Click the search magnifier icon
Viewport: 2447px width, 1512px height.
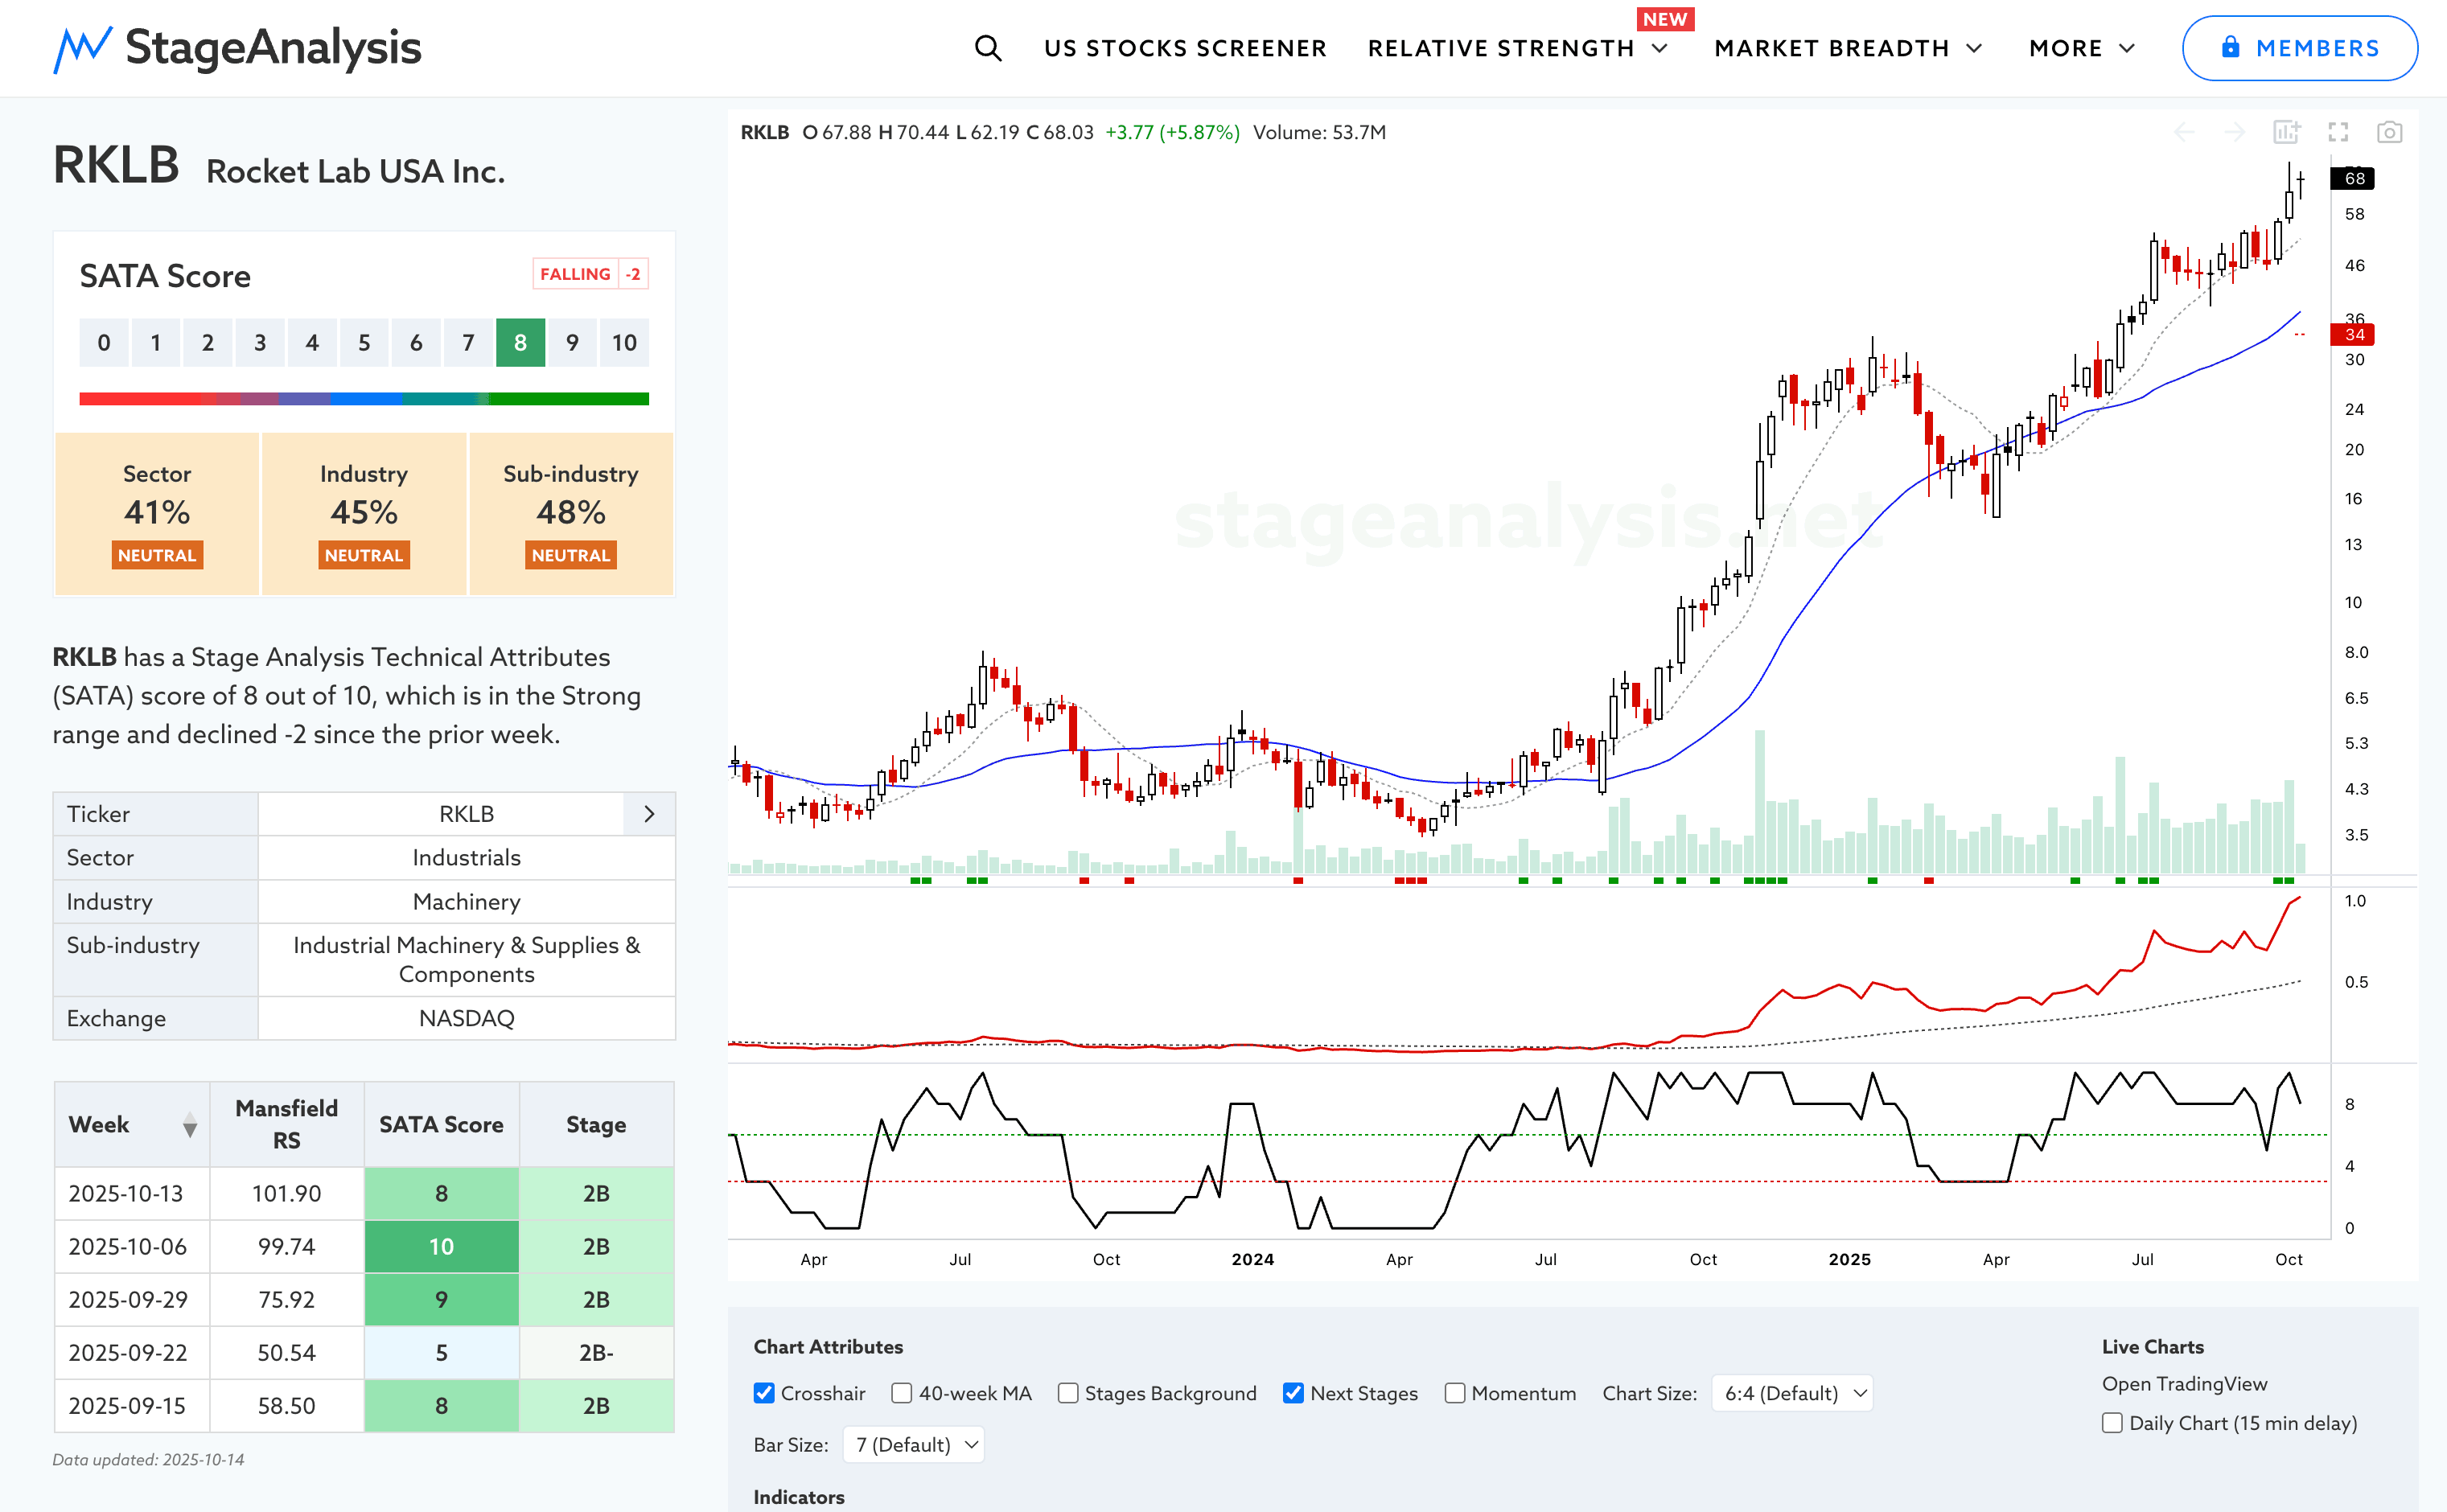point(987,48)
